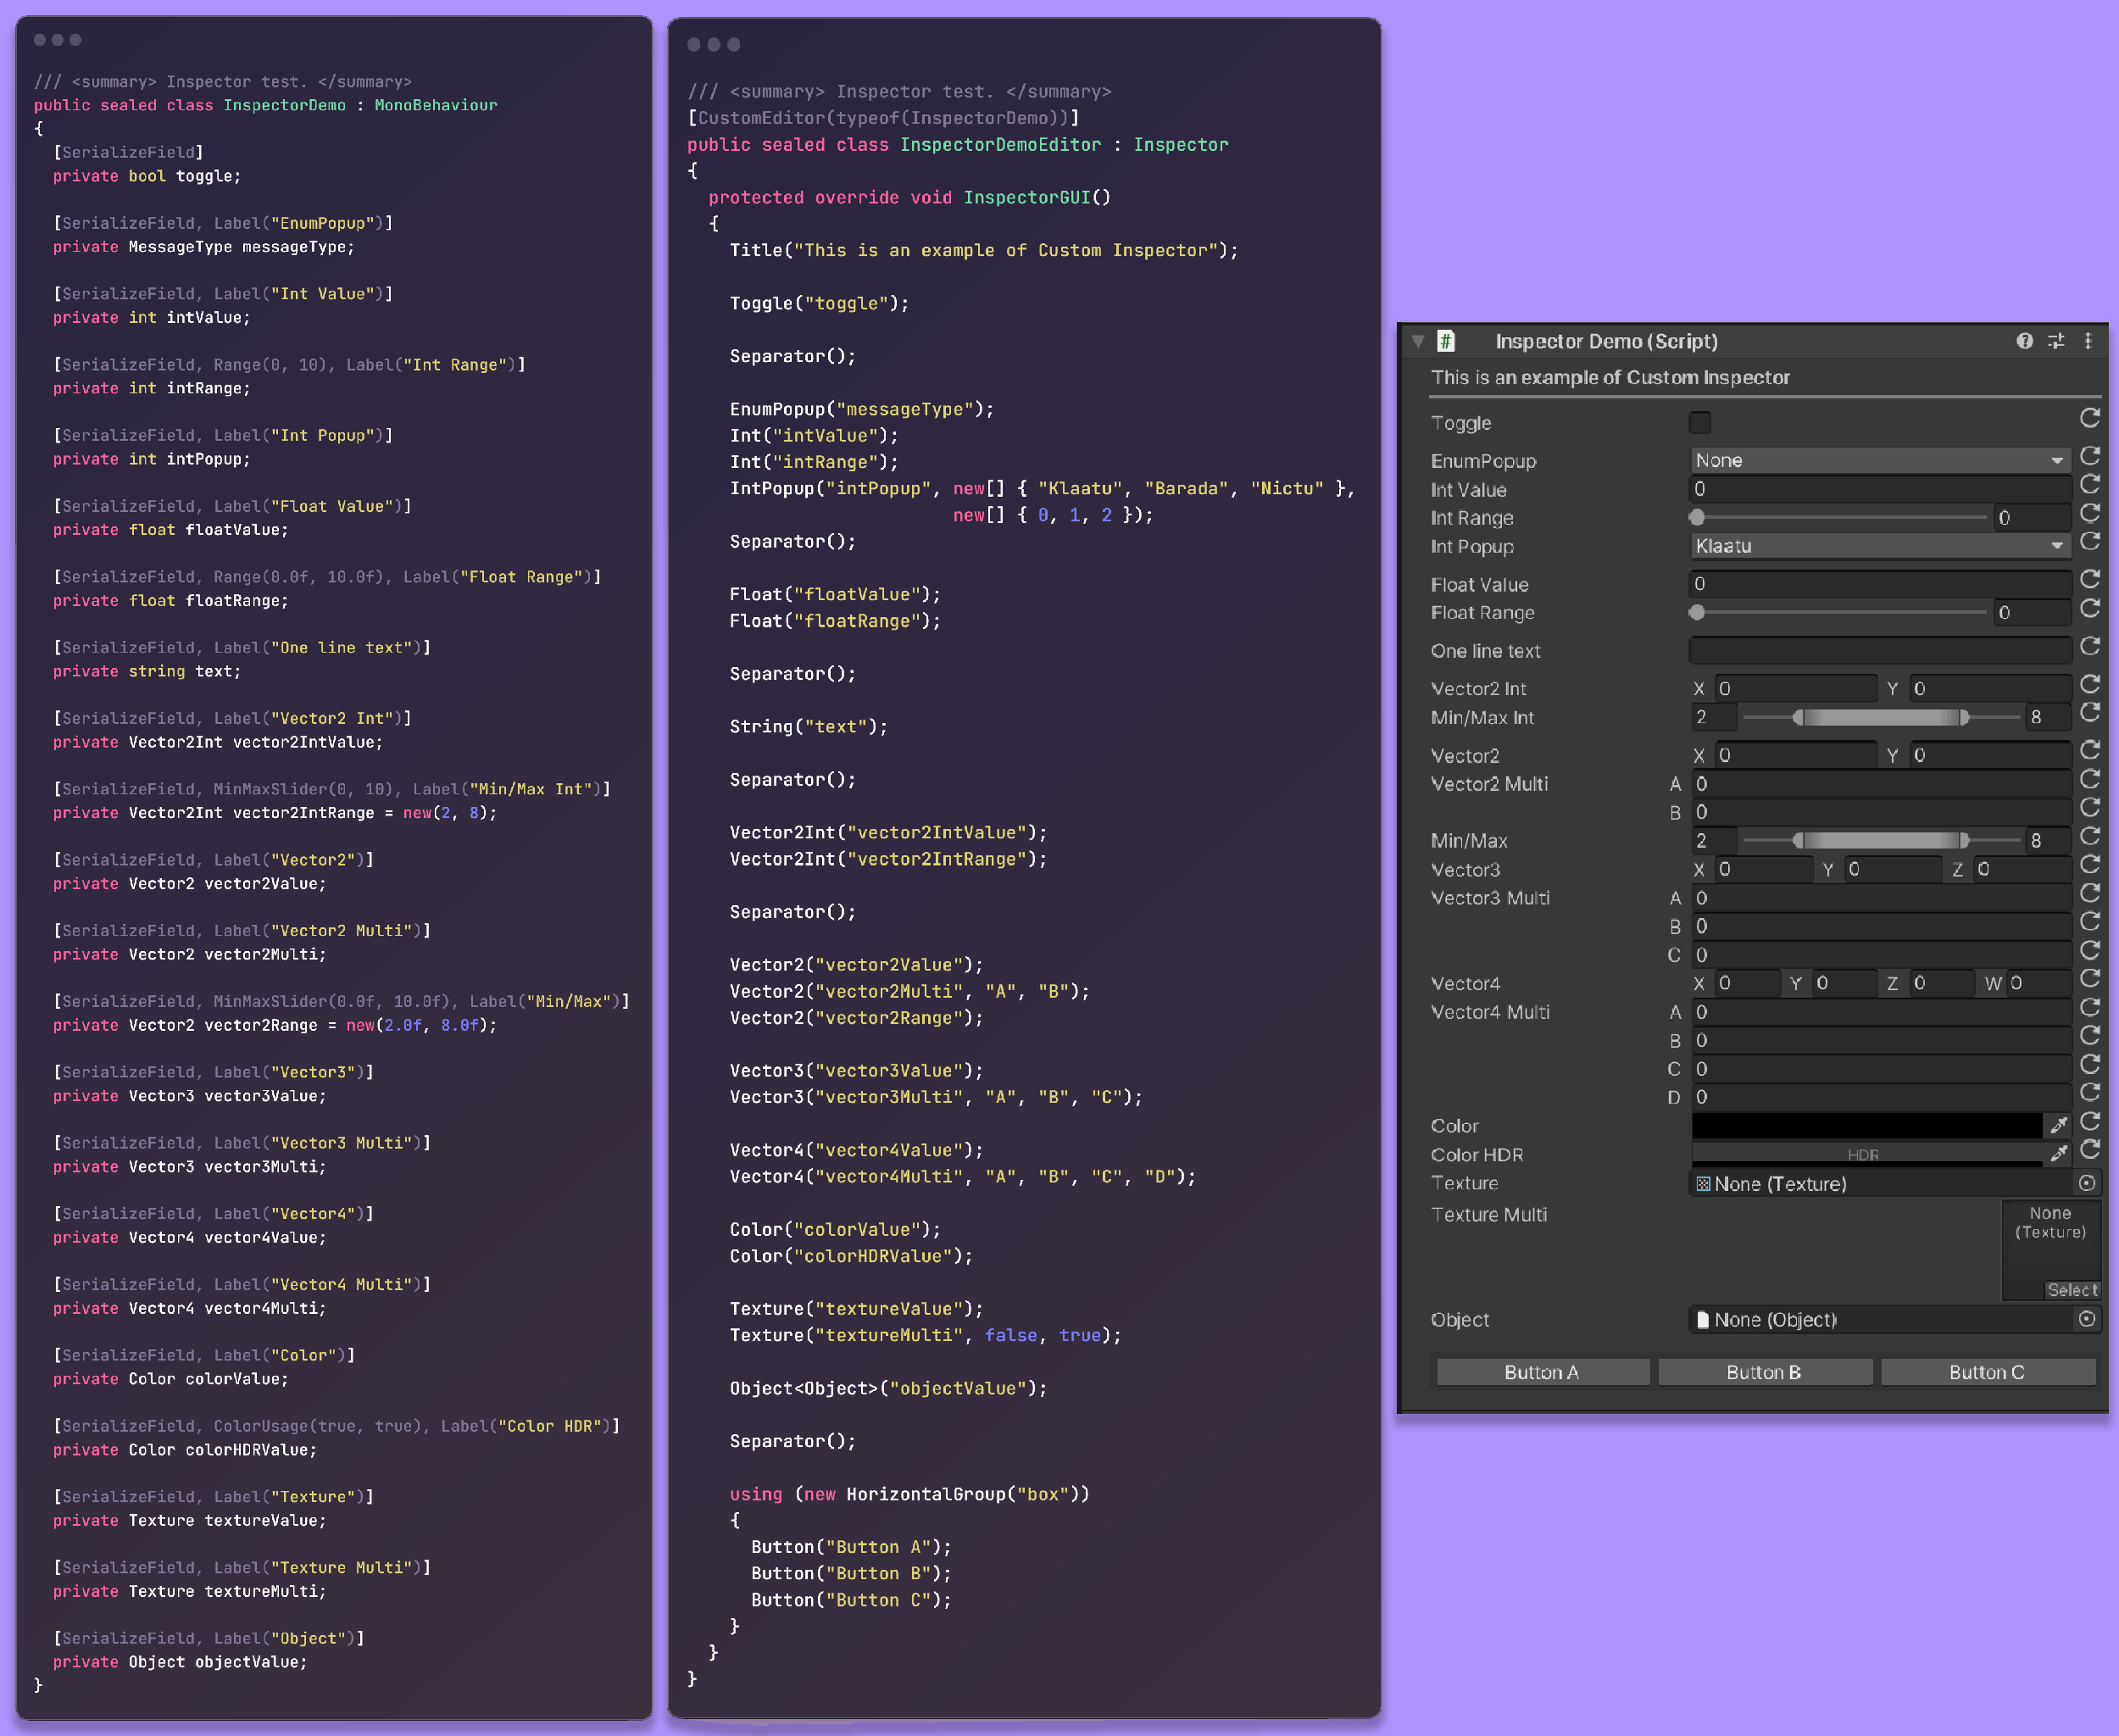Open the component help reference icon
2119x1736 pixels.
2024,341
